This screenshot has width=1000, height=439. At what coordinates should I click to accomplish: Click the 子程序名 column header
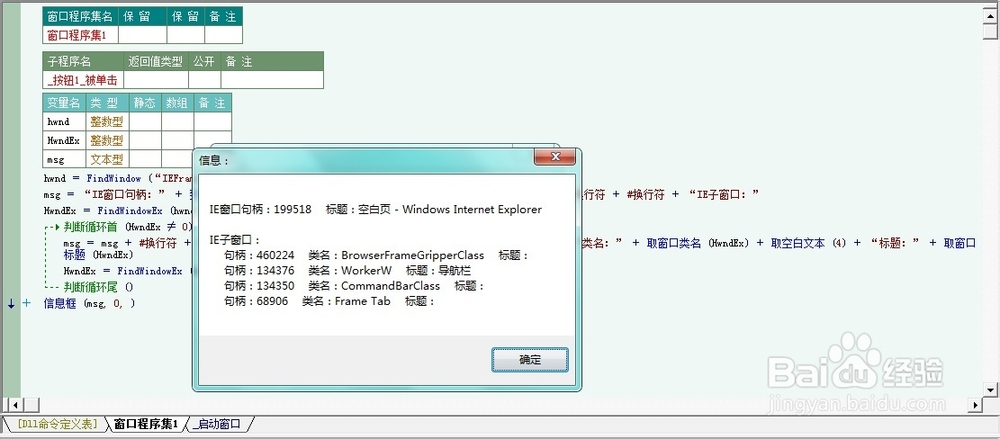(x=83, y=62)
